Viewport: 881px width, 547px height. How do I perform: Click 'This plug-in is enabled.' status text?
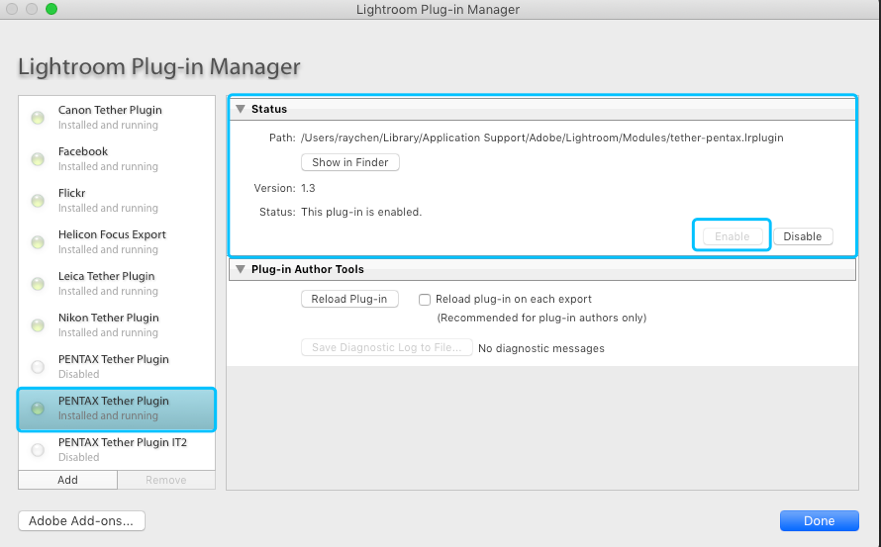click(x=361, y=212)
